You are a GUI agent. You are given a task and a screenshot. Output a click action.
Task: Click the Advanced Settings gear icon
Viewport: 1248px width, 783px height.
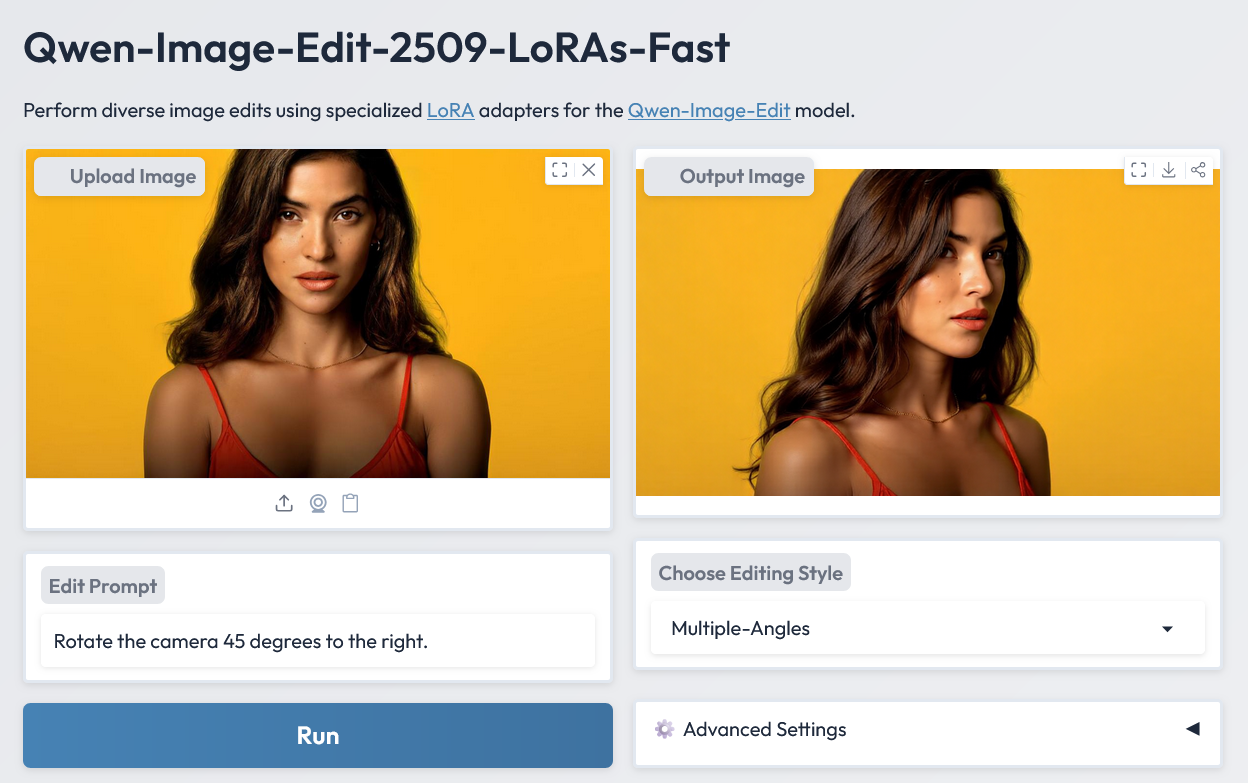pyautogui.click(x=664, y=729)
